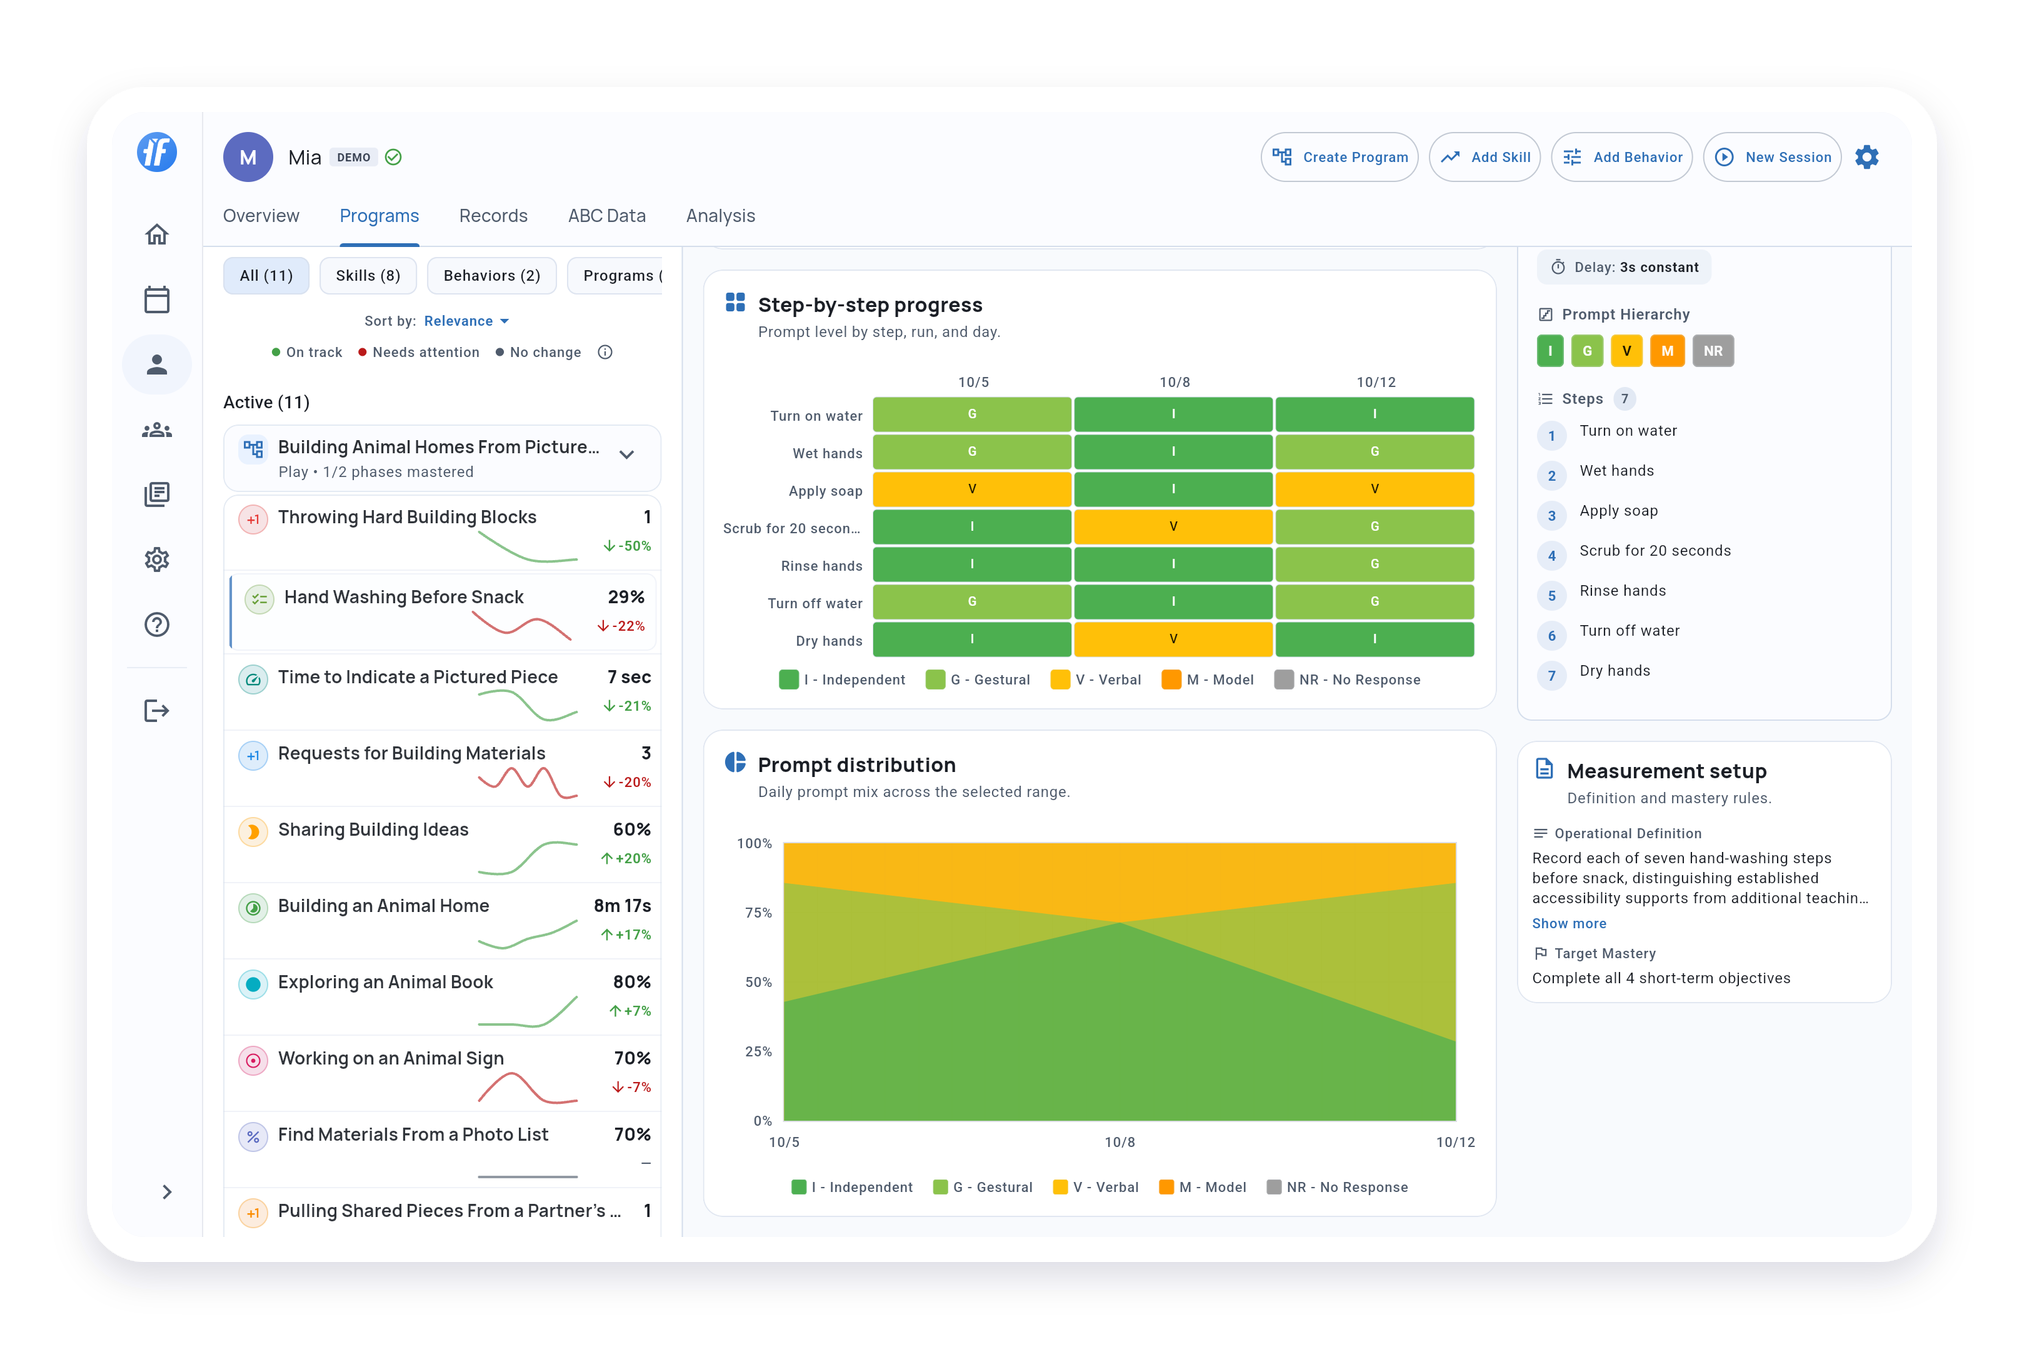
Task: Select the Hand Washing Before Snack item
Action: click(443, 611)
